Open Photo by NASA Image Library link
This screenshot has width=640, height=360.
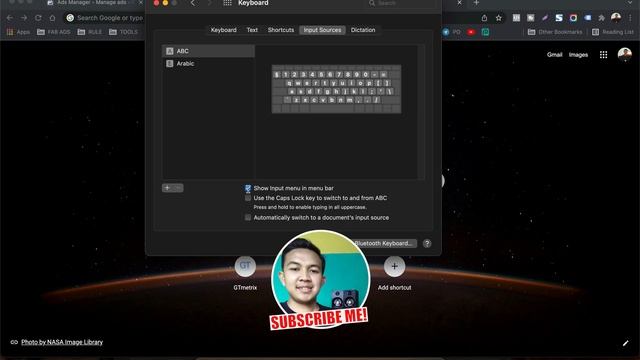pyautogui.click(x=62, y=342)
